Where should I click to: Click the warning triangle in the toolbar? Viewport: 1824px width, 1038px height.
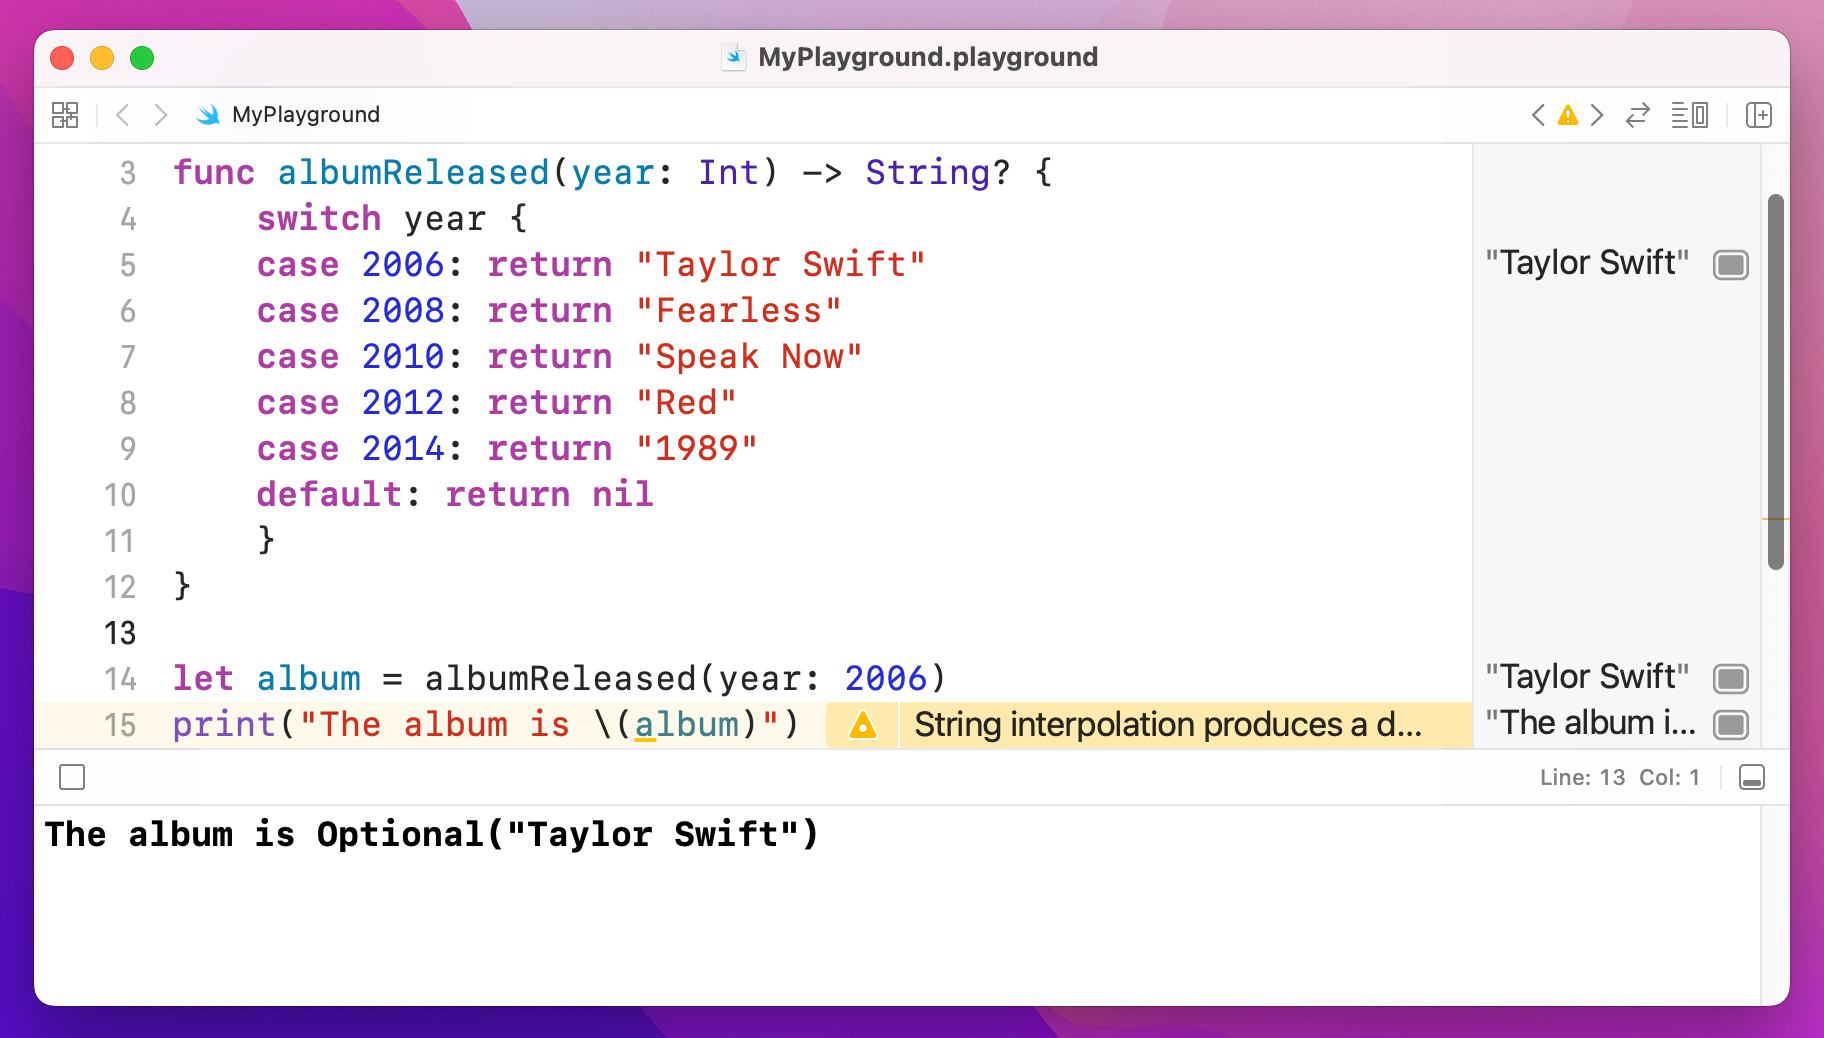coord(1566,115)
